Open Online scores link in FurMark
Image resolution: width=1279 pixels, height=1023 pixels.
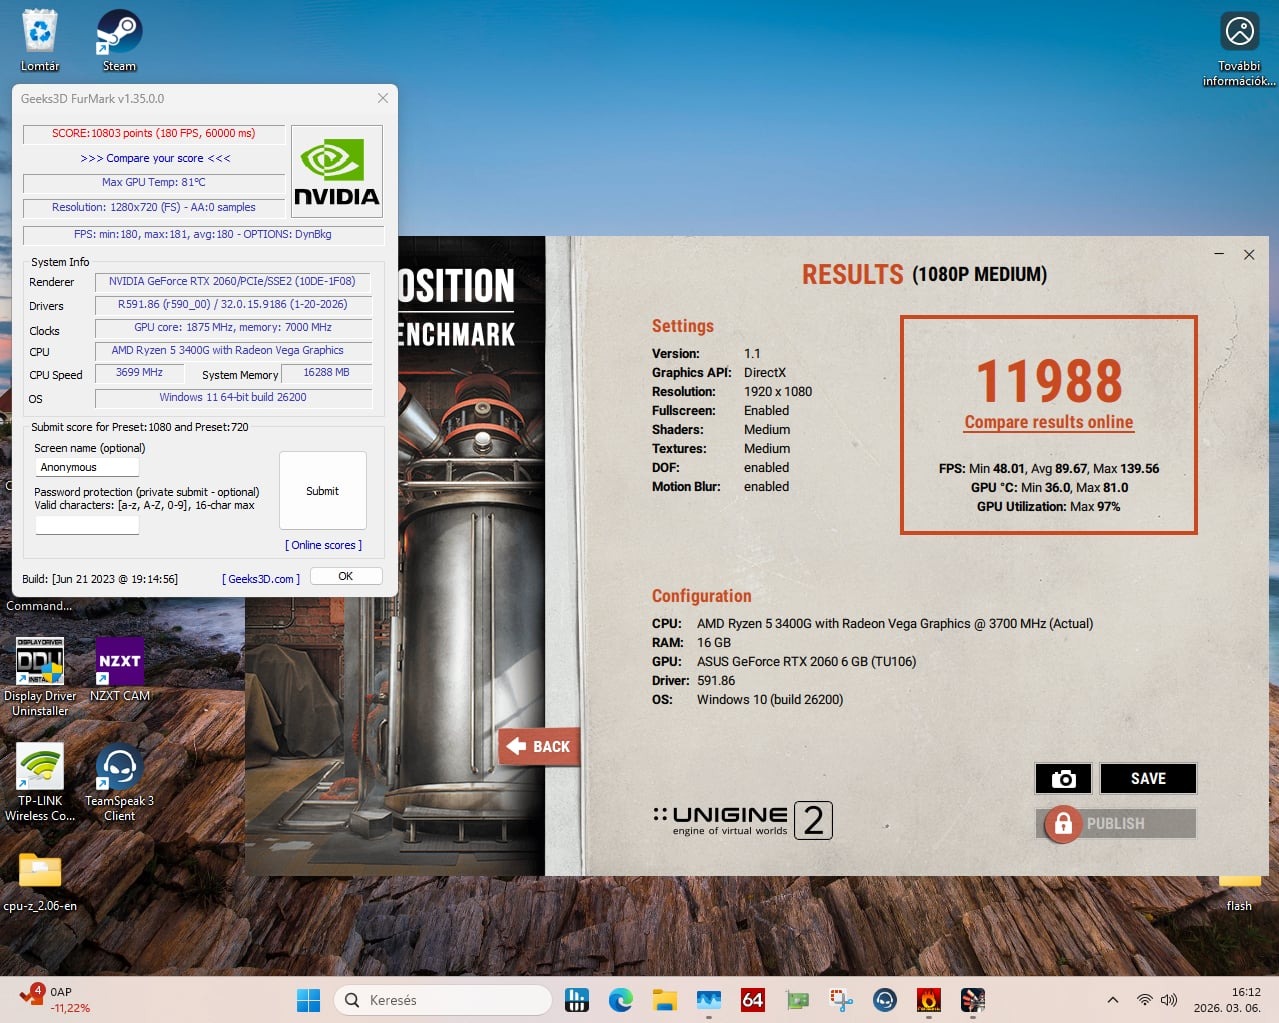coord(324,545)
